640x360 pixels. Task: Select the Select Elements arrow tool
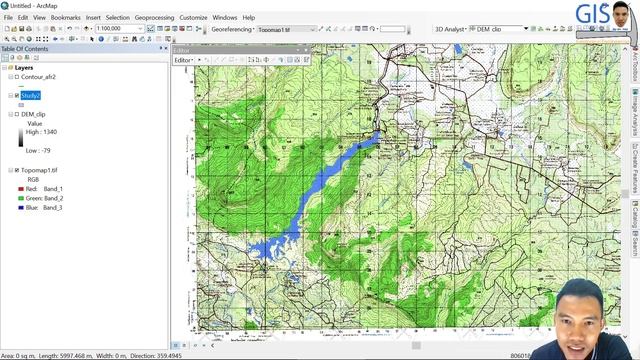point(92,39)
